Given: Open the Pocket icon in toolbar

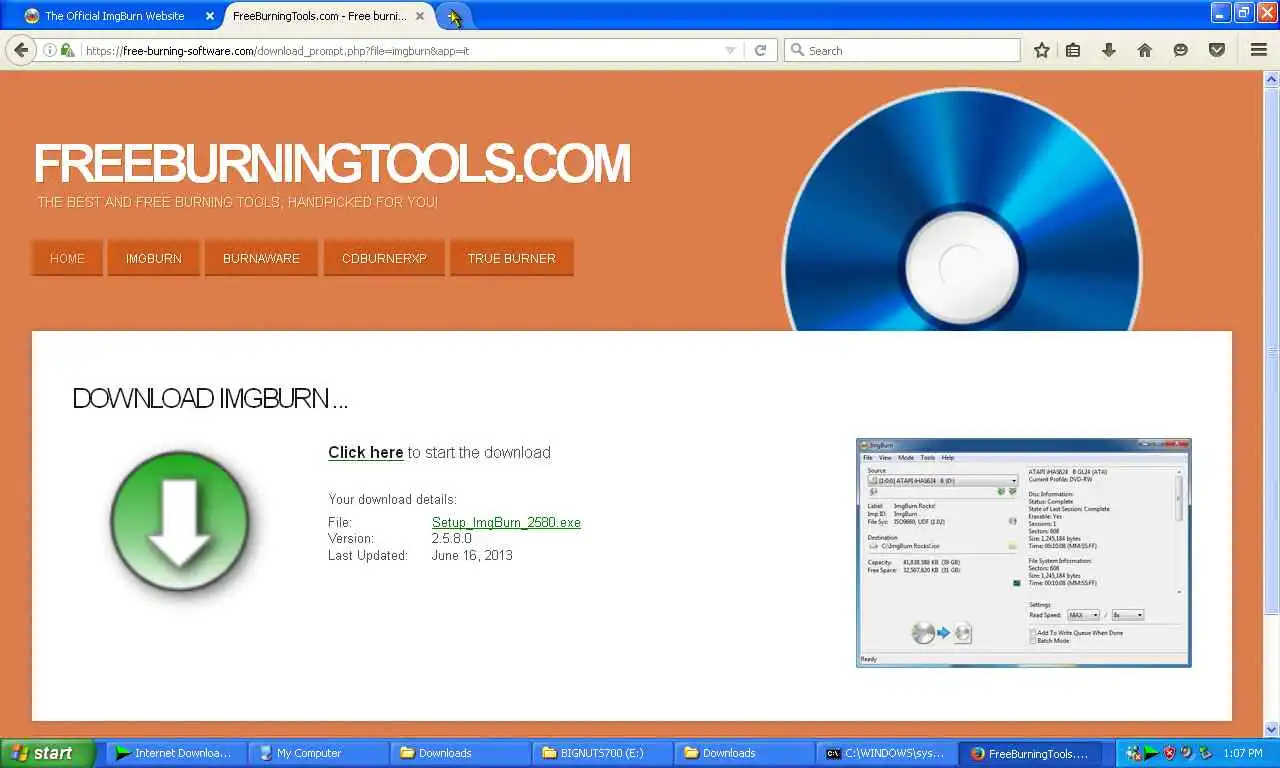Looking at the screenshot, I should [1217, 50].
